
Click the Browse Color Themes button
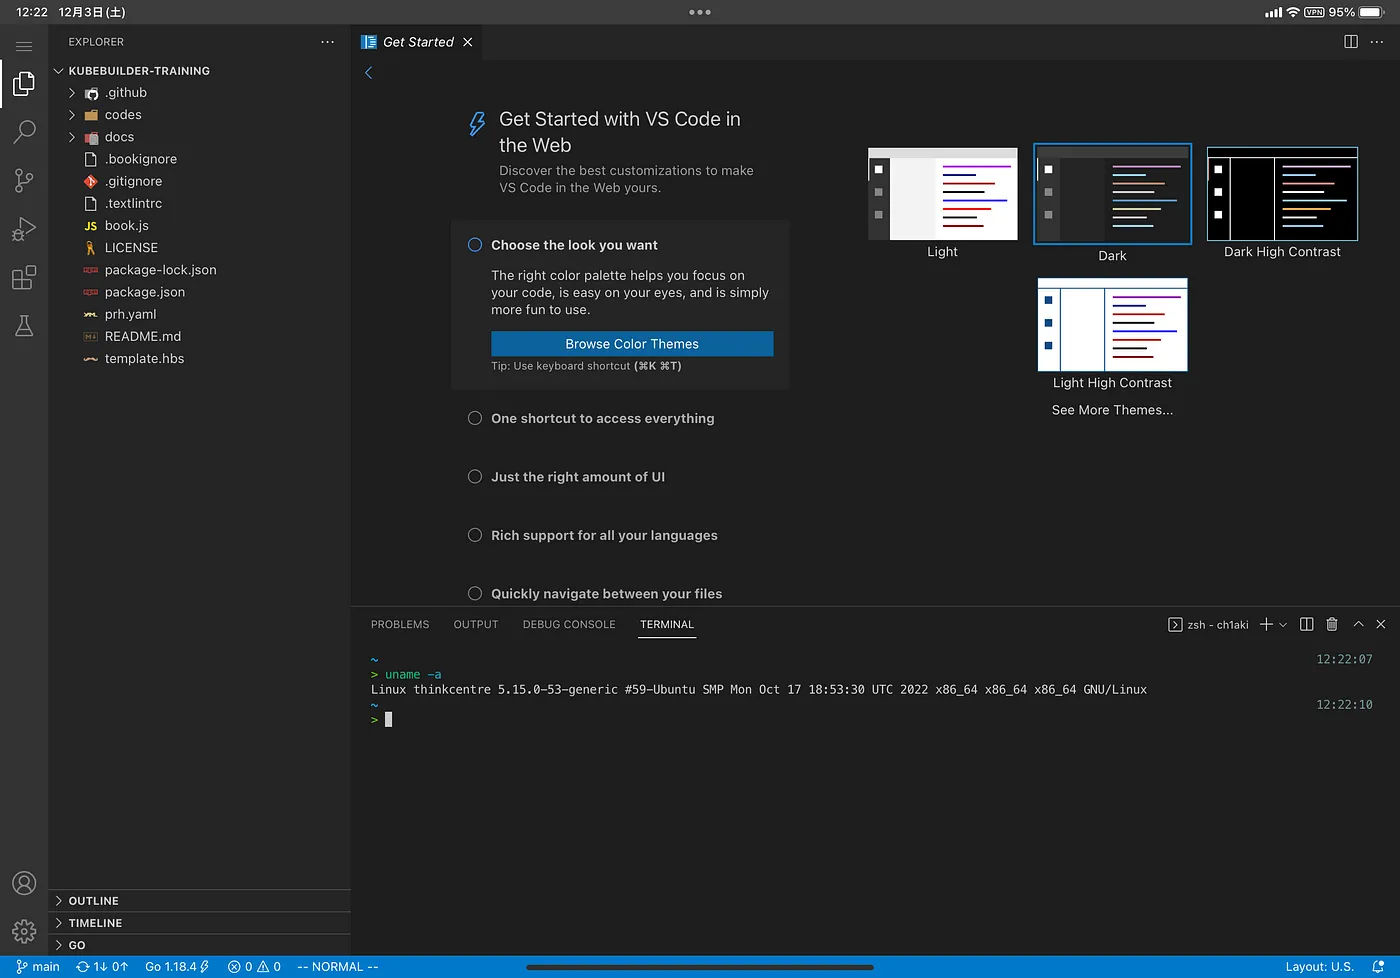point(632,344)
